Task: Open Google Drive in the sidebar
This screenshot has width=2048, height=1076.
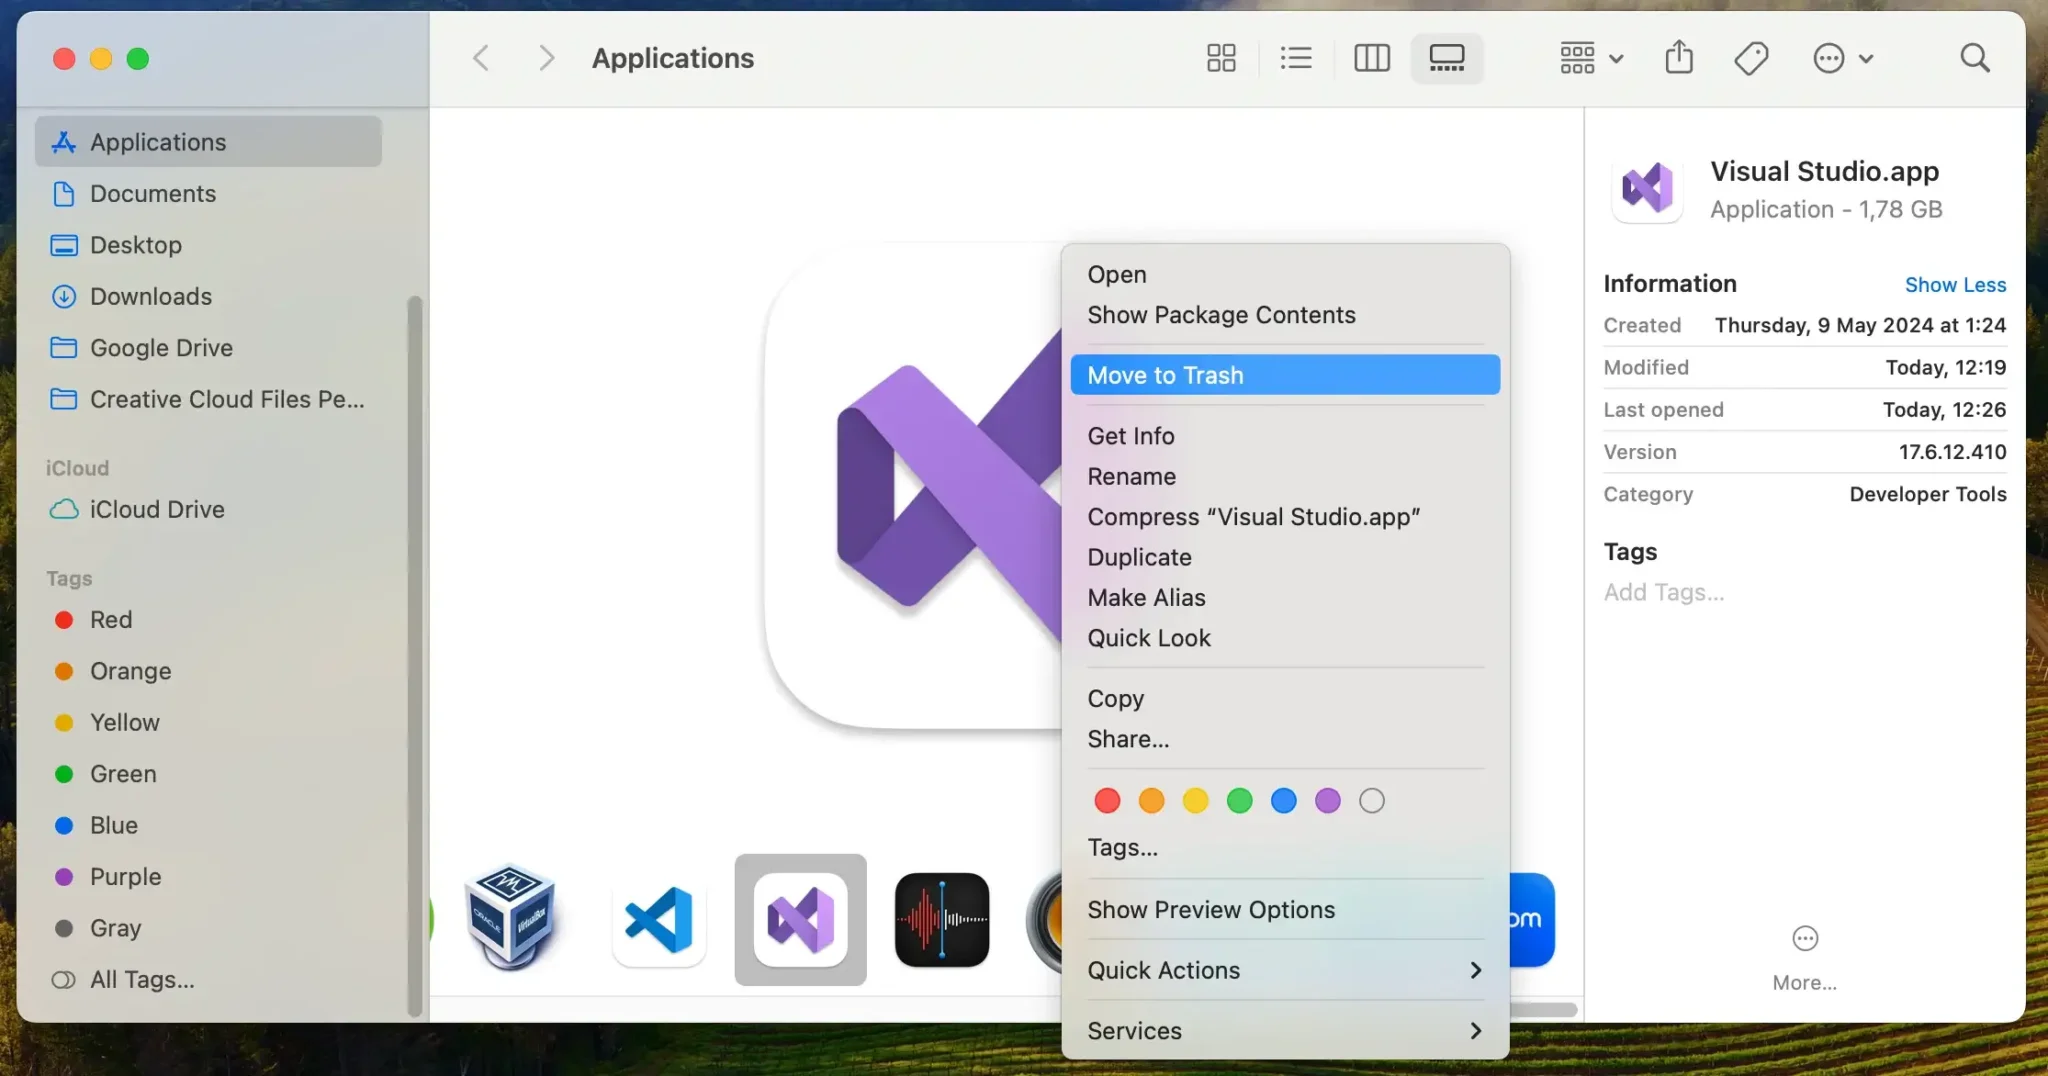Action: 209,348
